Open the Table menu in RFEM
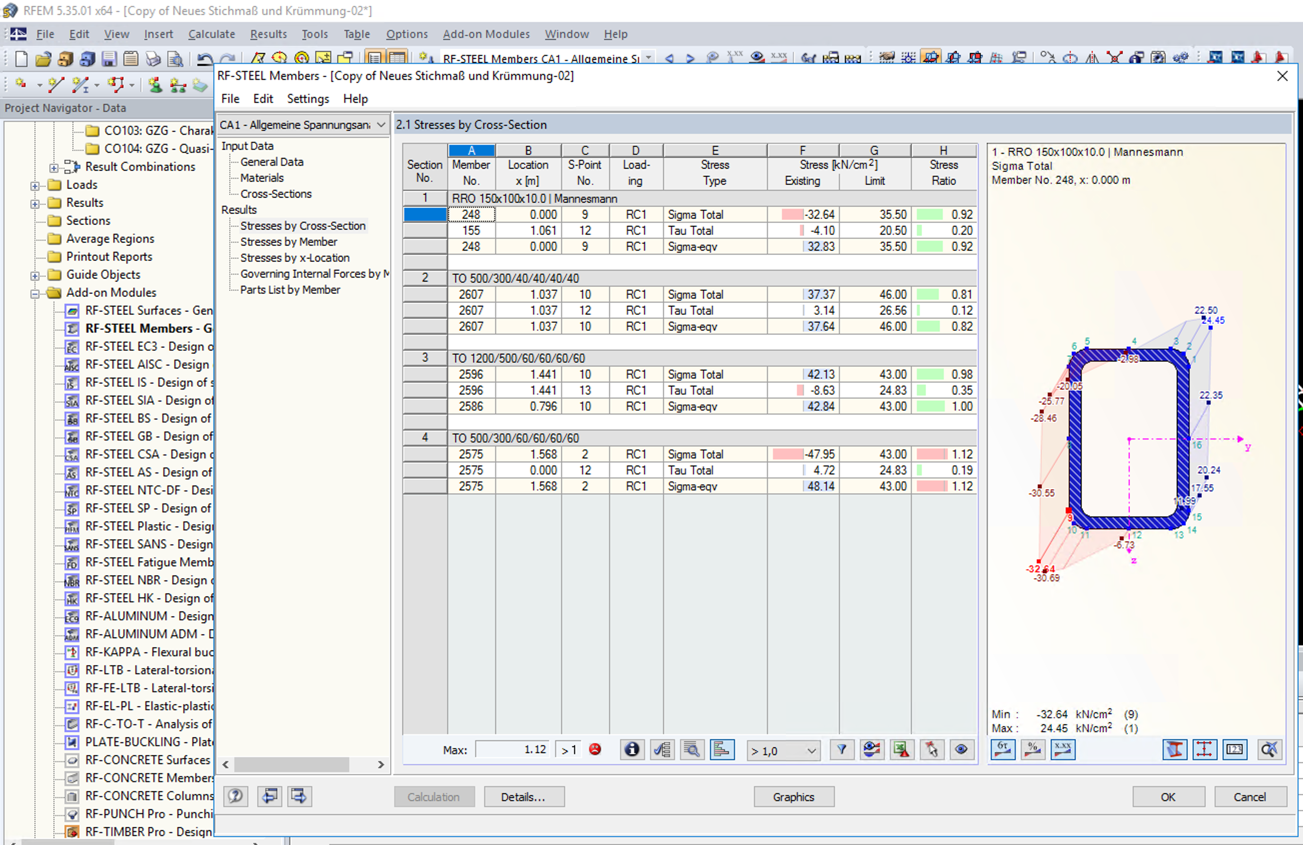 (x=356, y=34)
